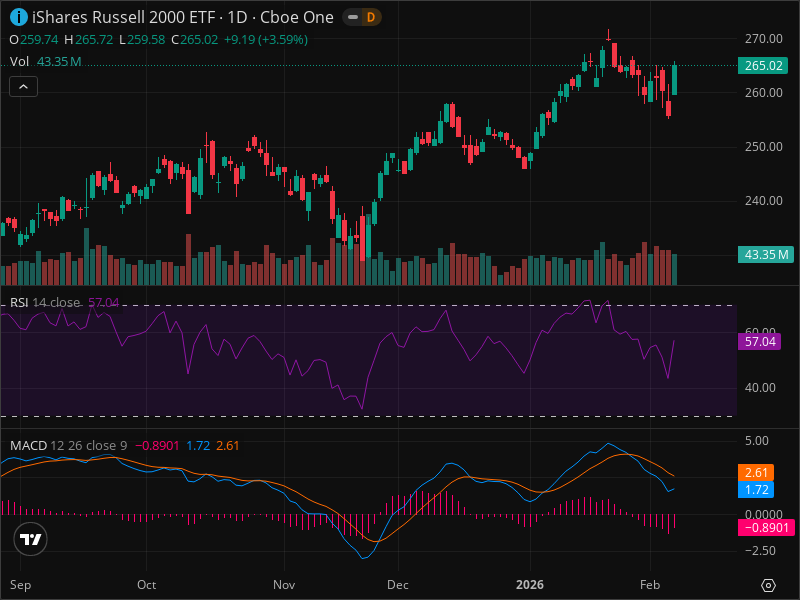
Task: Click the Feb time axis label
Action: coord(649,585)
